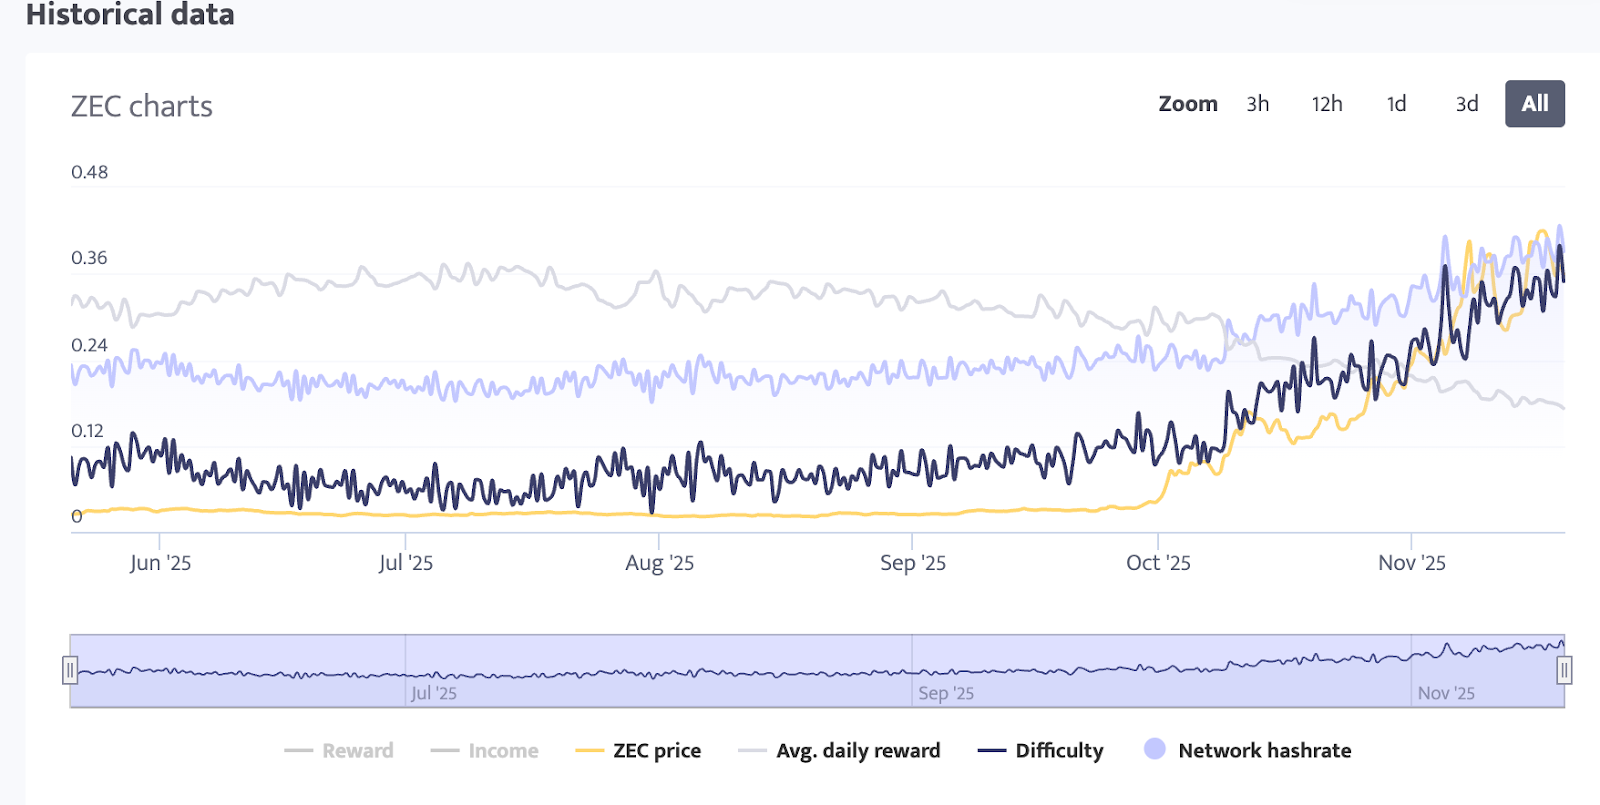
Task: Click the dark Difficulty legend line marker
Action: click(991, 750)
